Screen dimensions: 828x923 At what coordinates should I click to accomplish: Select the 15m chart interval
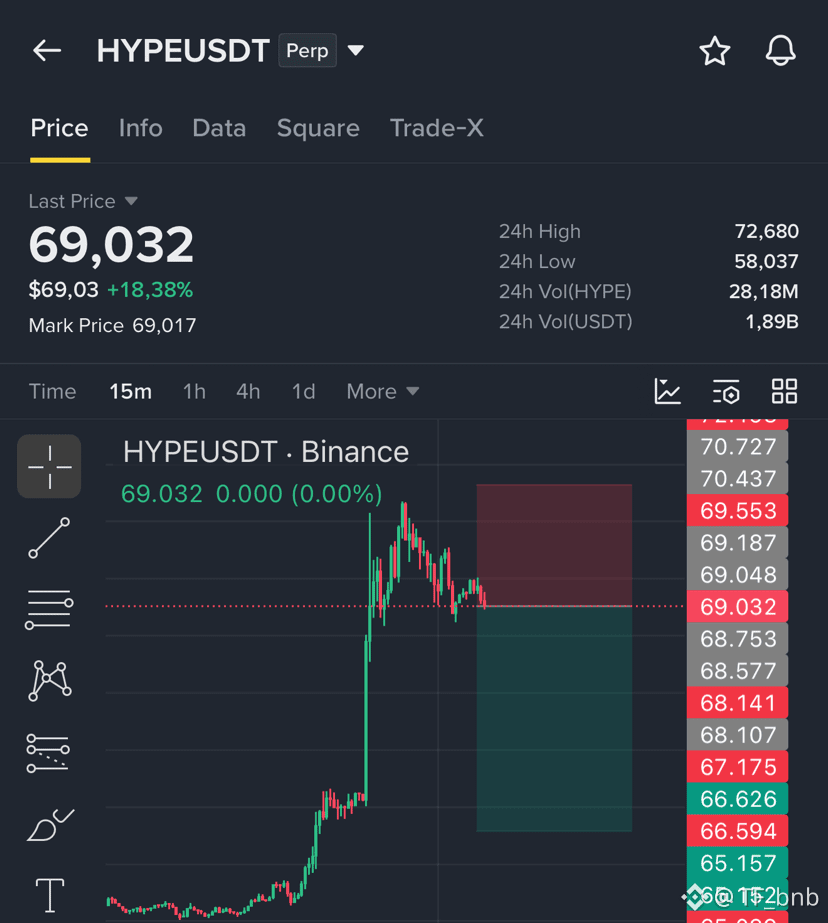[131, 391]
